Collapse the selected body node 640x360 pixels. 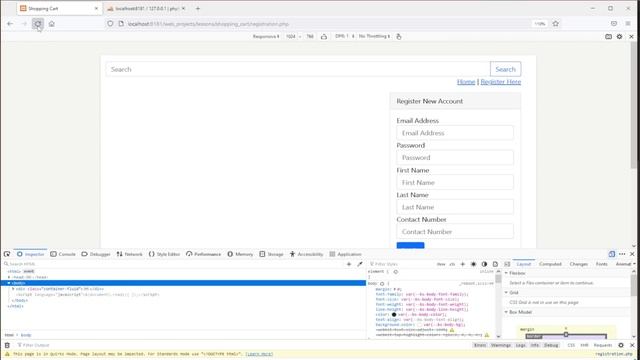pyautogui.click(x=9, y=283)
